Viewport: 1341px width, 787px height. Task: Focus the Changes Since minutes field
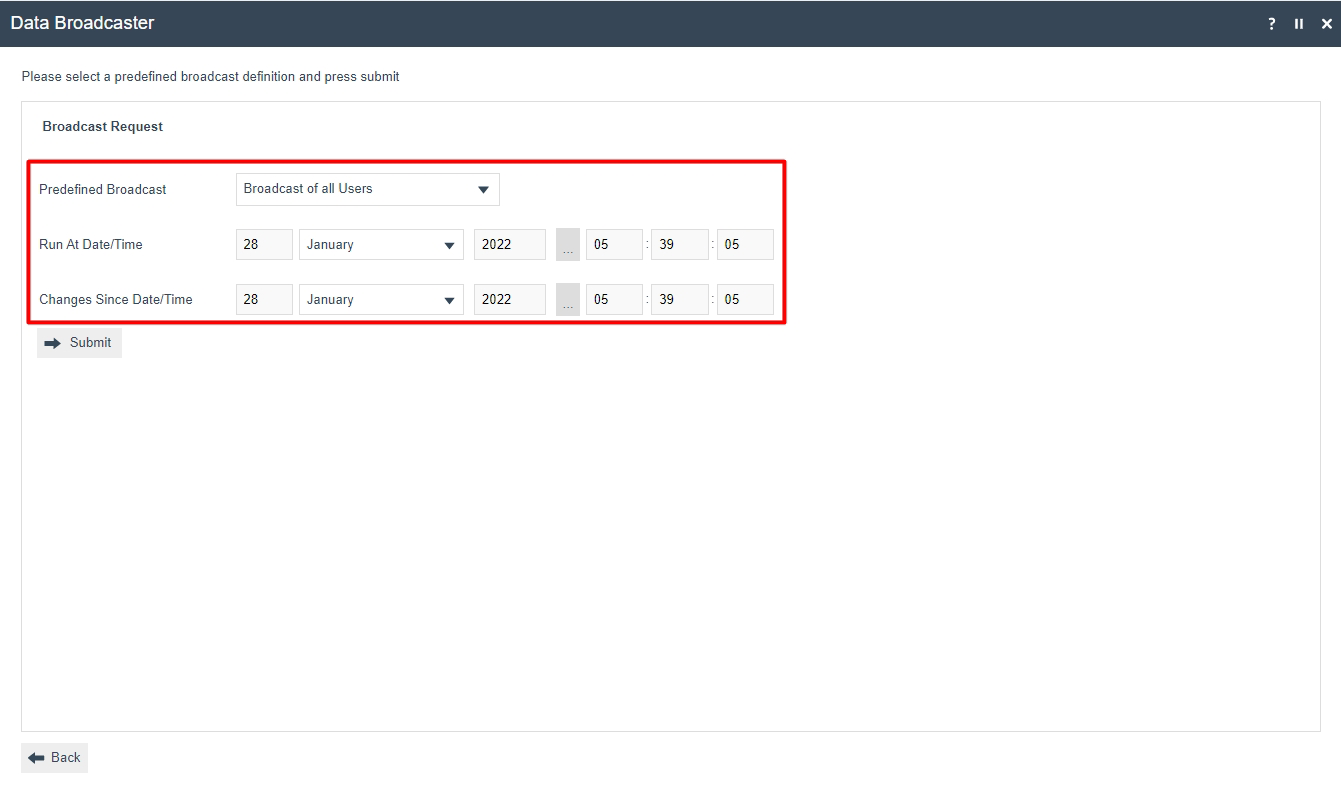point(679,300)
